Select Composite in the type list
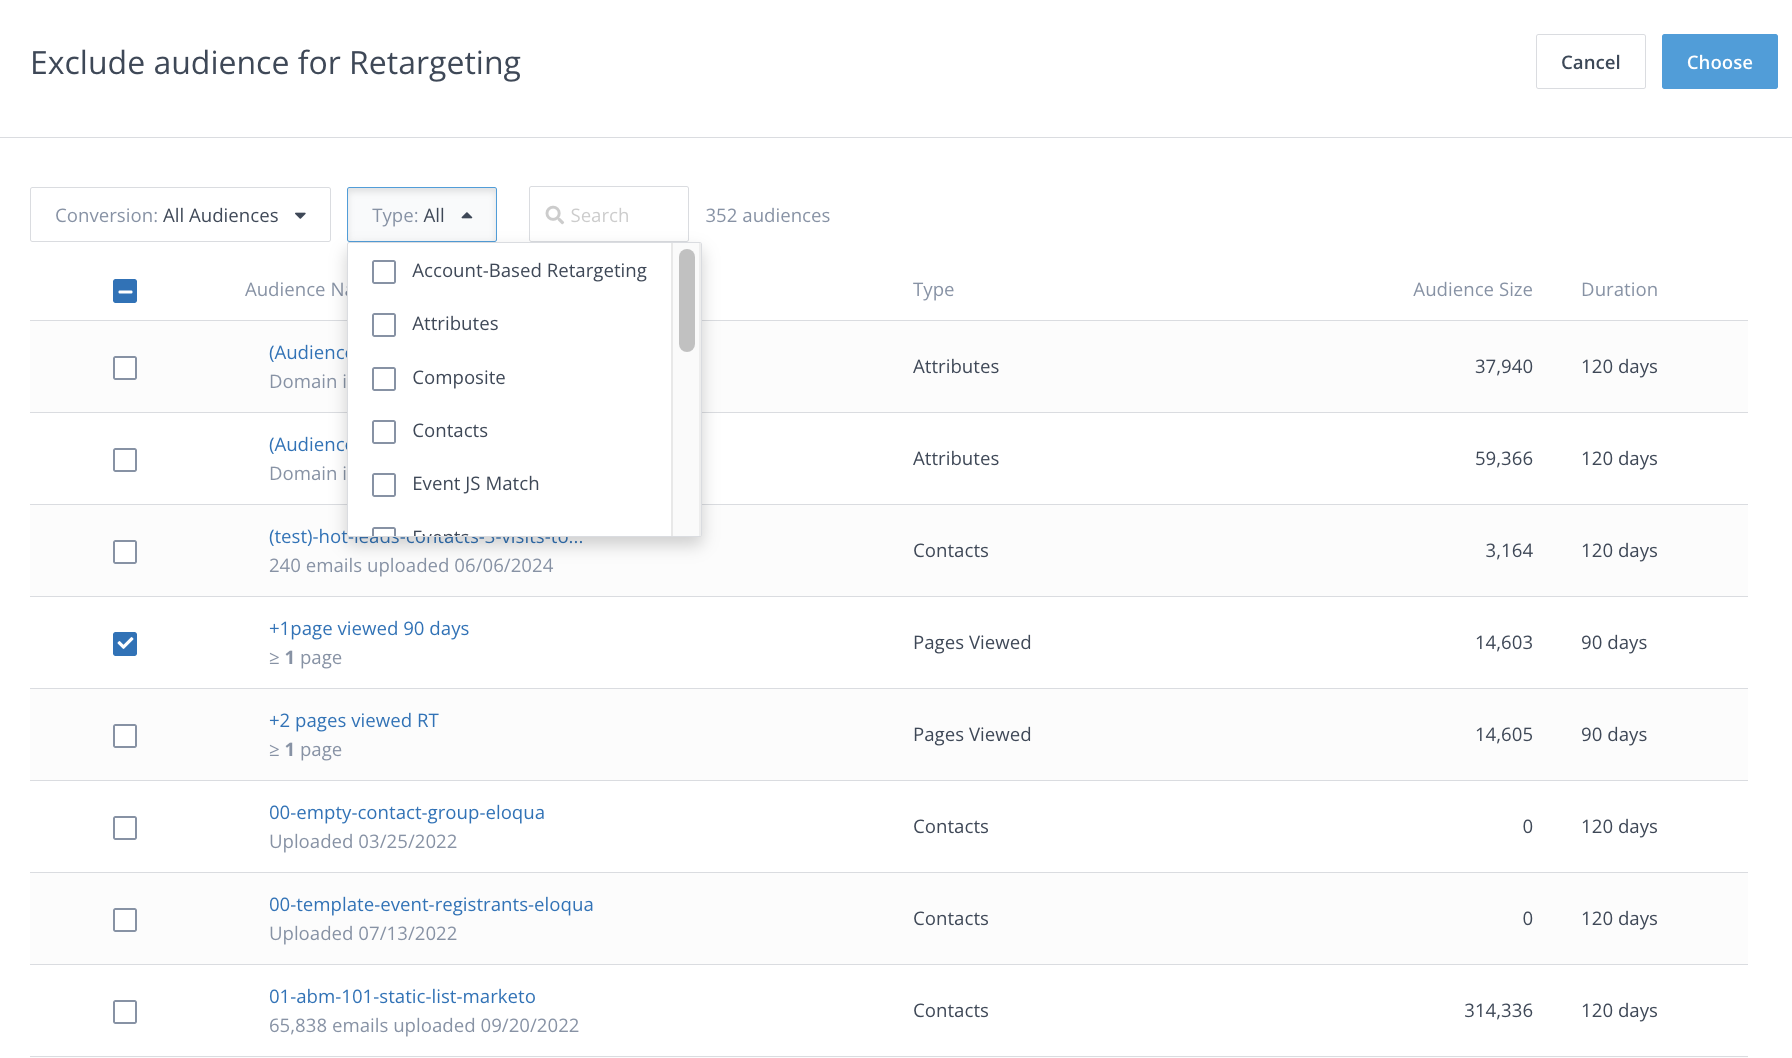The image size is (1792, 1058). point(384,379)
